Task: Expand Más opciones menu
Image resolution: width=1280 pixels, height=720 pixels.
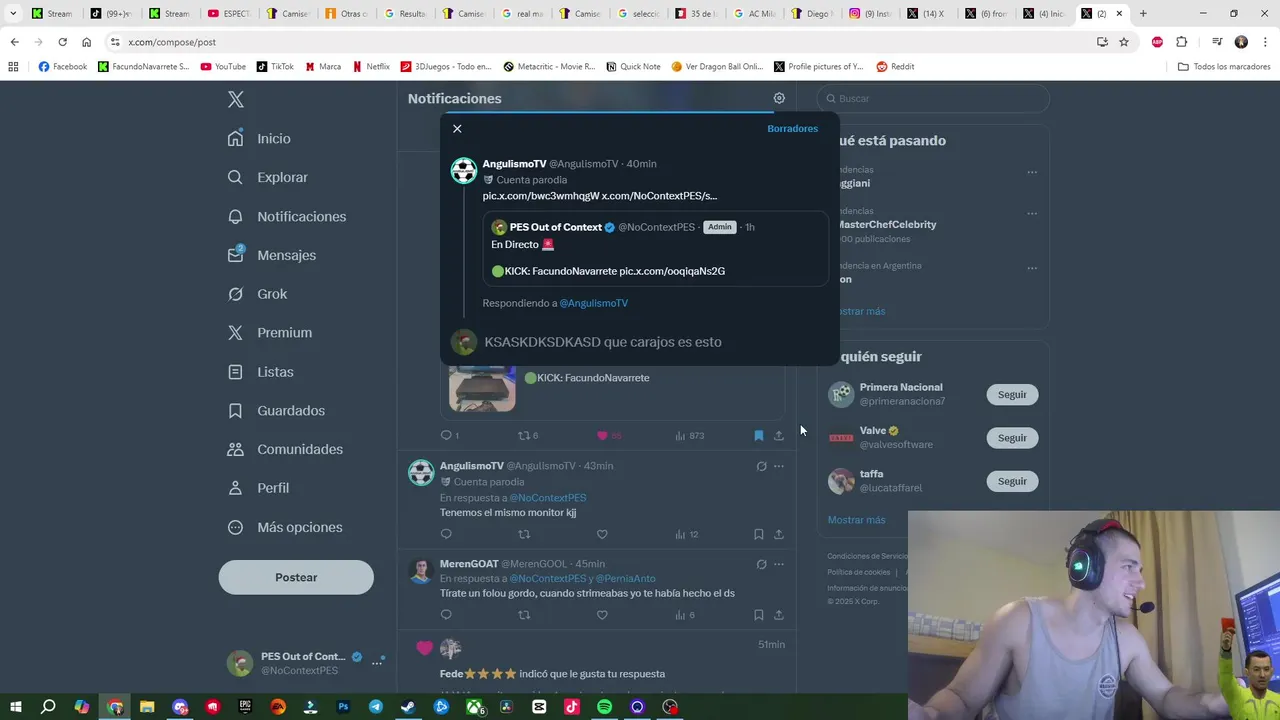Action: pos(285,527)
